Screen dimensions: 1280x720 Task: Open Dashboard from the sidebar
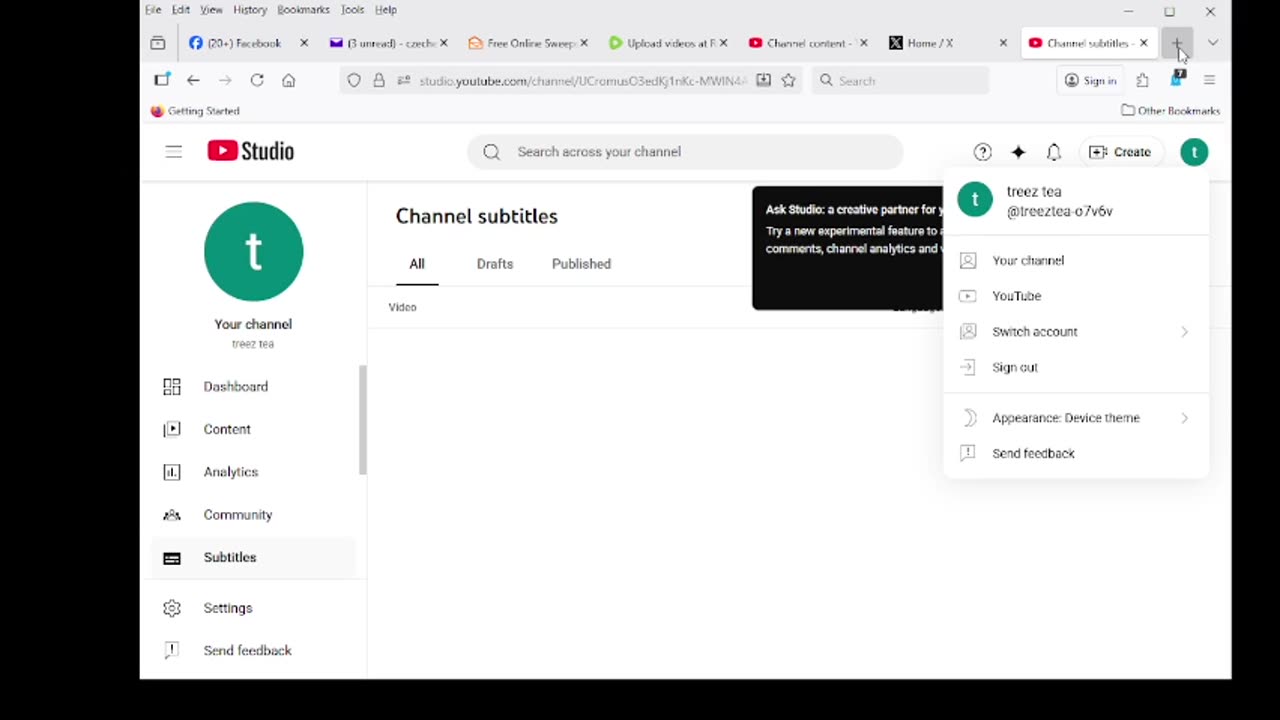click(x=235, y=387)
